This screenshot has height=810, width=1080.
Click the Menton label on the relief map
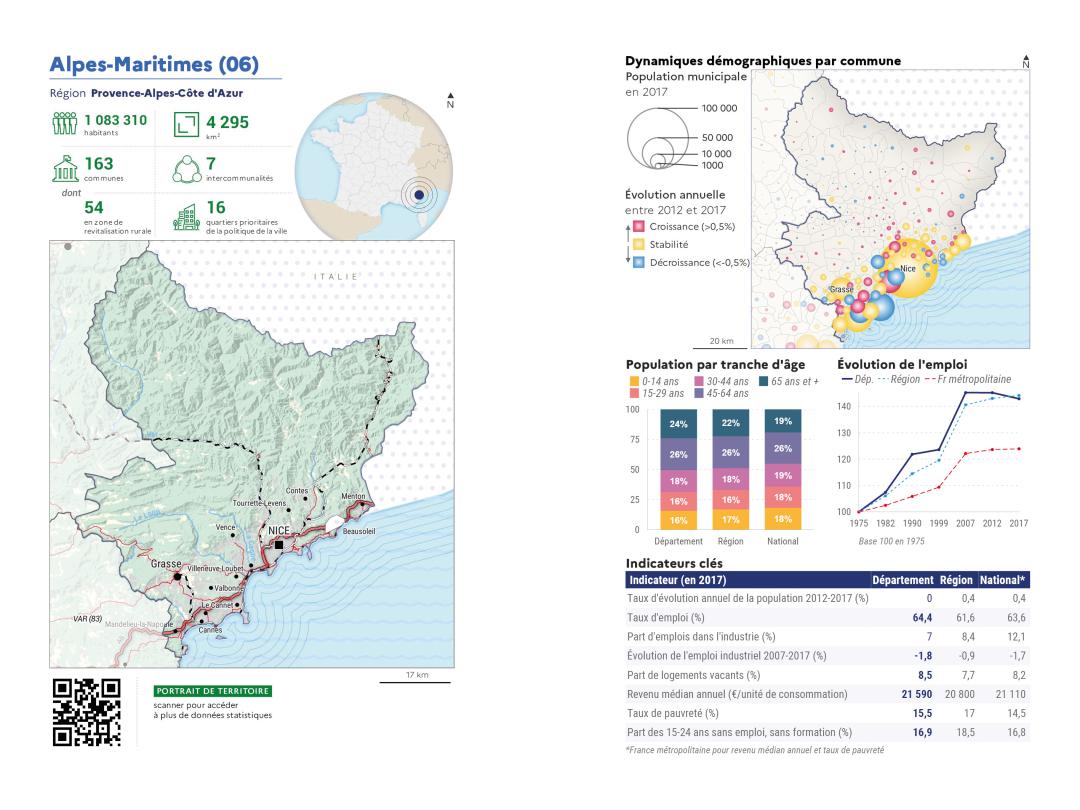(x=353, y=496)
